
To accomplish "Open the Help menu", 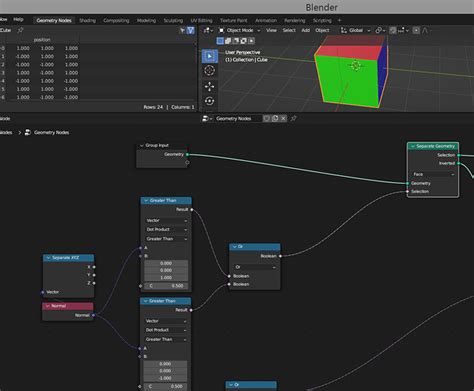I will click(18, 19).
